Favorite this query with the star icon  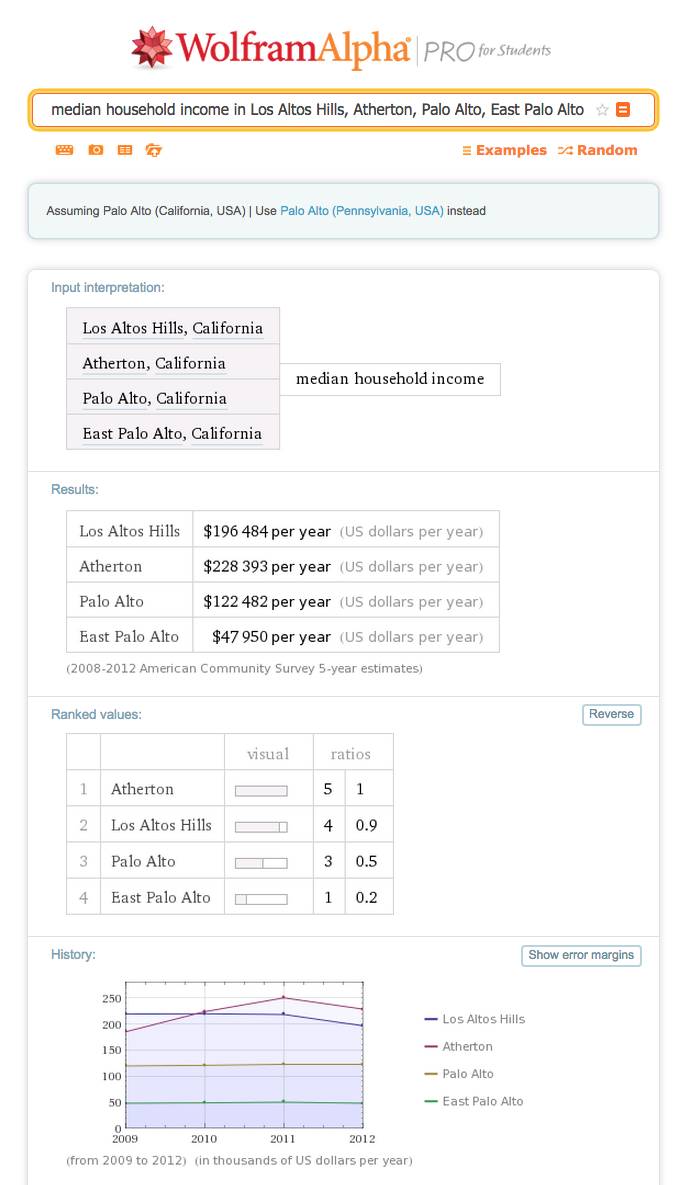602,110
